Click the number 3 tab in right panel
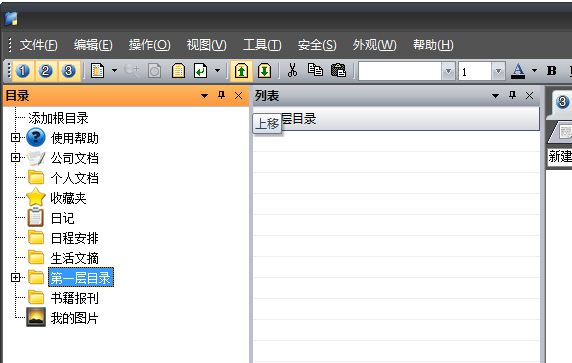 (562, 102)
